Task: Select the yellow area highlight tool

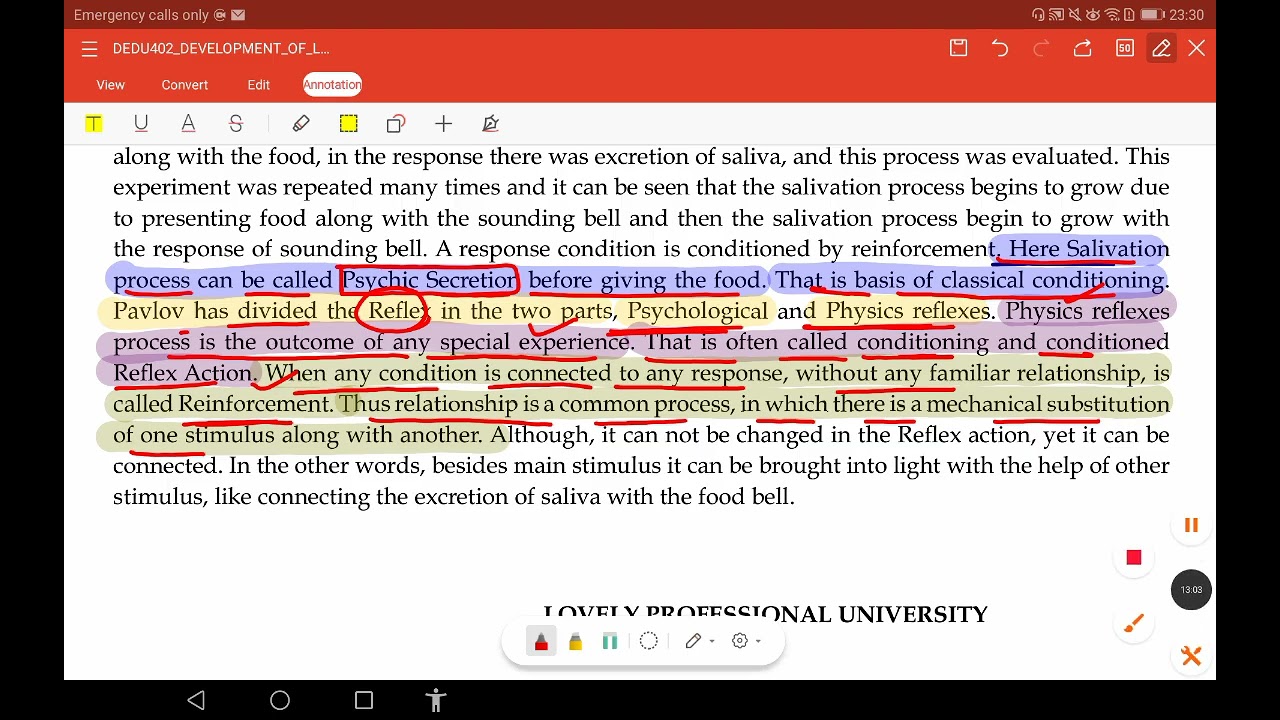Action: pos(348,124)
